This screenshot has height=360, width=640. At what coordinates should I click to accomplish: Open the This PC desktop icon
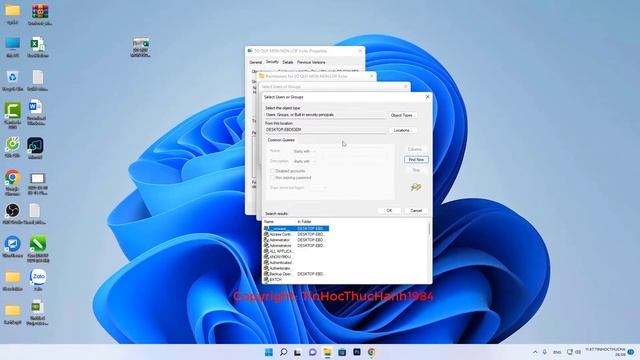[x=13, y=47]
